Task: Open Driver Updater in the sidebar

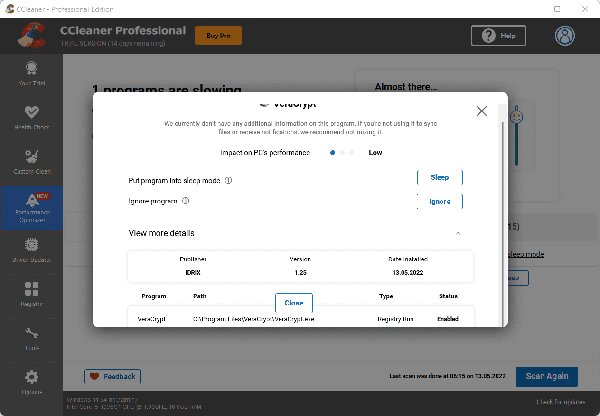Action: pyautogui.click(x=32, y=250)
